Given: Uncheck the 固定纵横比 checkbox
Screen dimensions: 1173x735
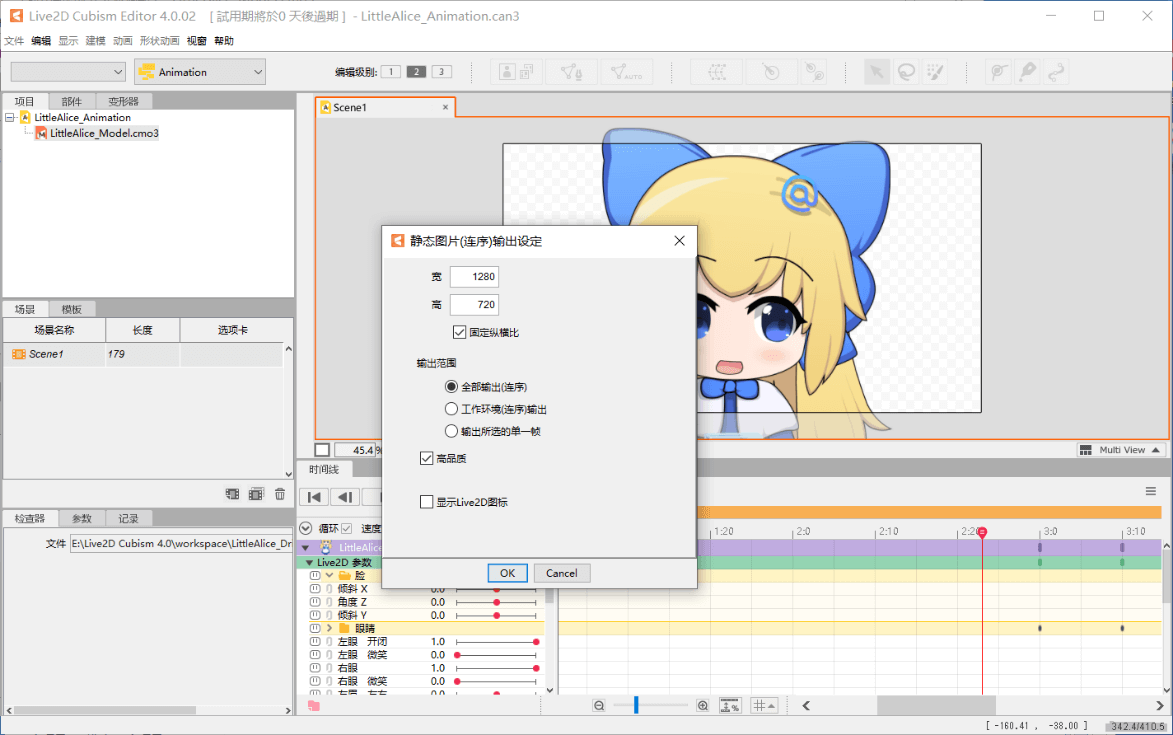Looking at the screenshot, I should coord(460,332).
